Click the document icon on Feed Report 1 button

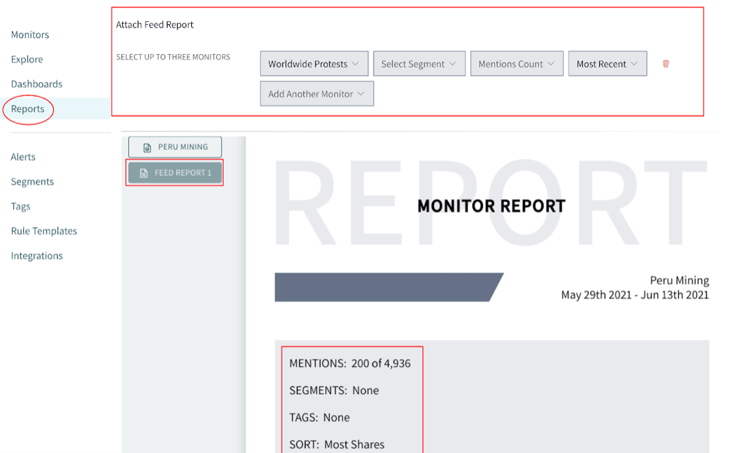tap(144, 173)
